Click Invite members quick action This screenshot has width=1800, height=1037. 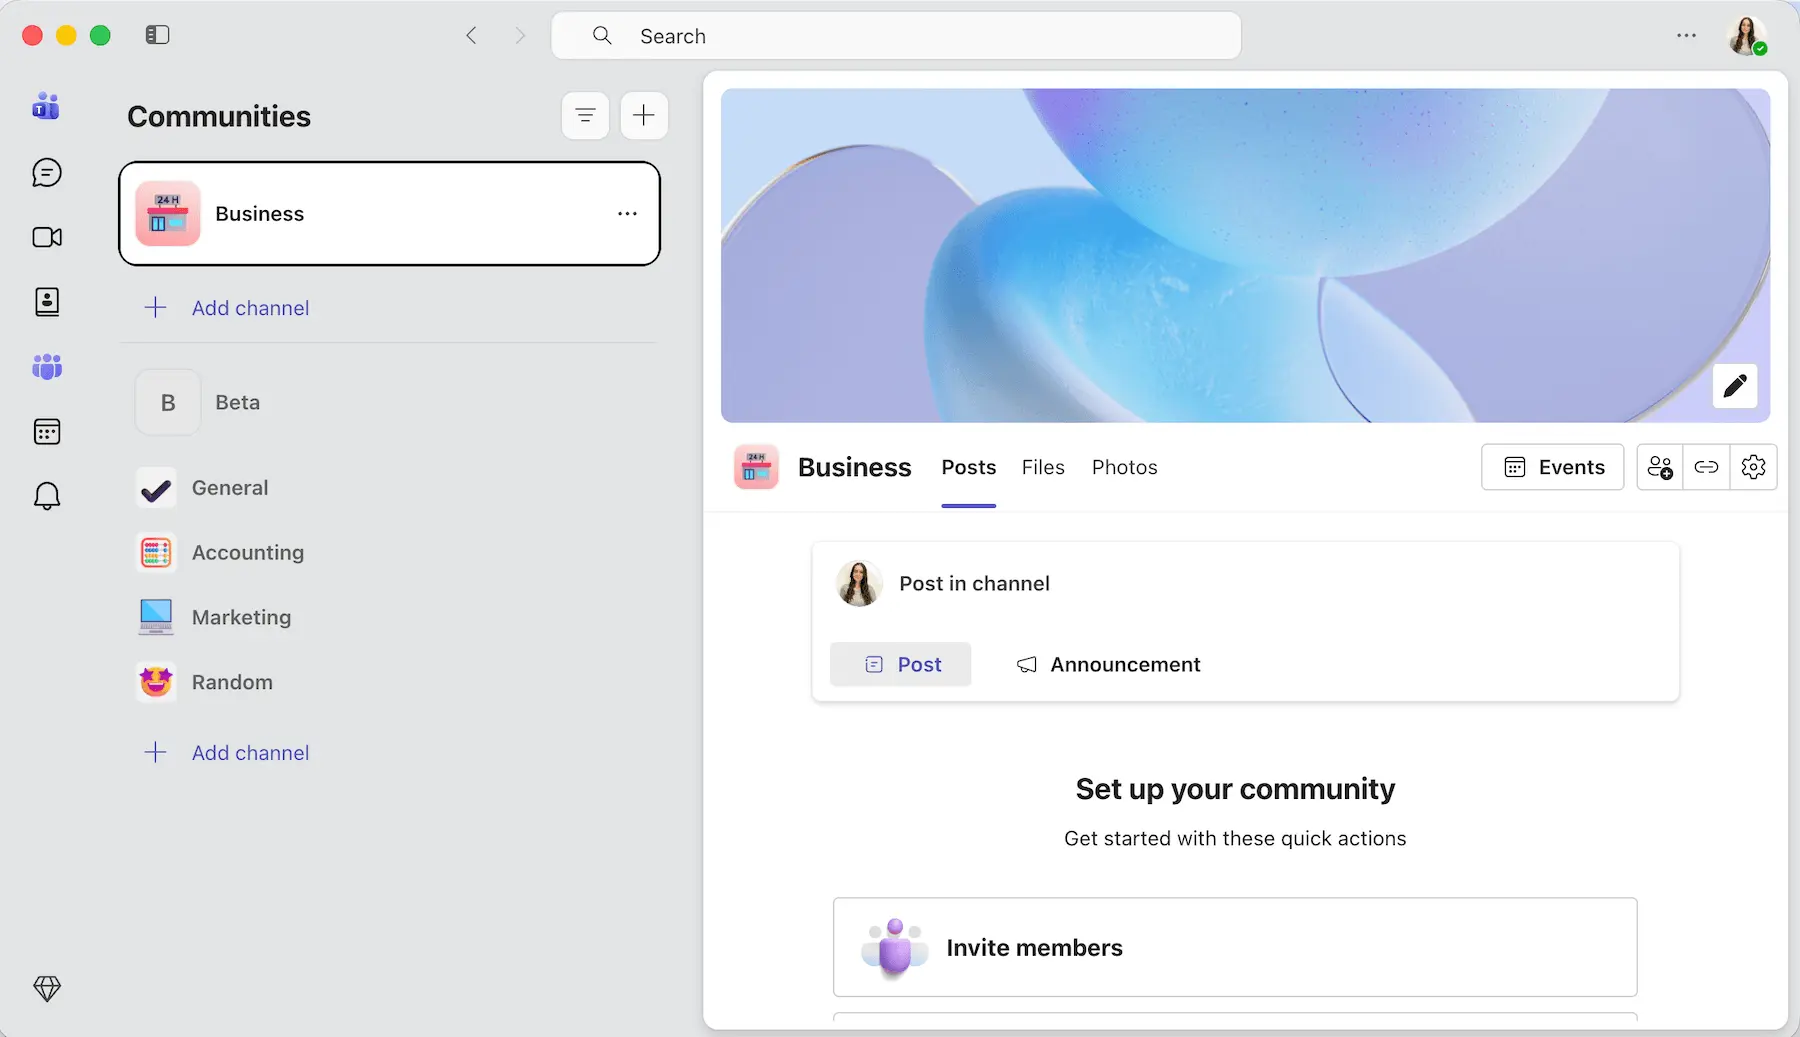[x=1235, y=947]
